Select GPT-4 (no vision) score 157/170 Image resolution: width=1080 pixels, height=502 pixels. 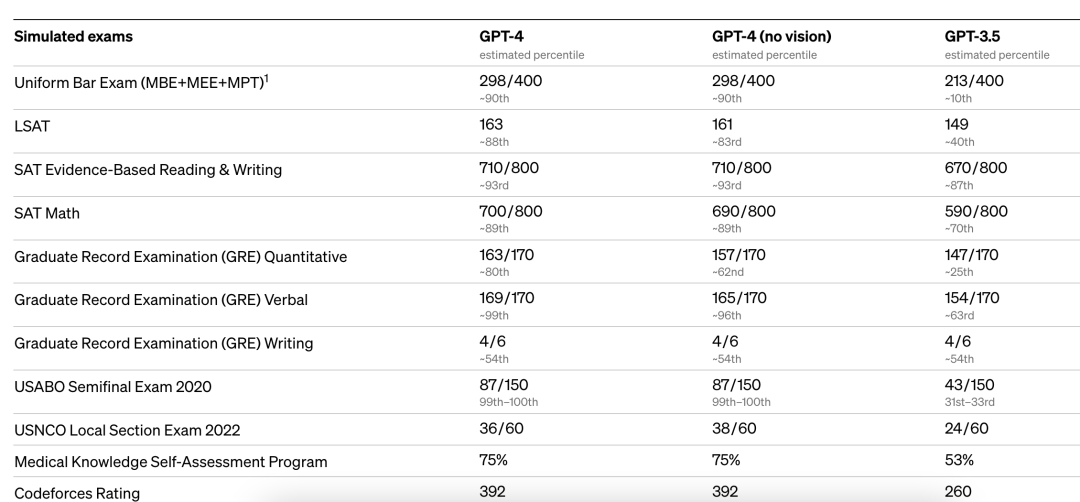[x=739, y=255]
